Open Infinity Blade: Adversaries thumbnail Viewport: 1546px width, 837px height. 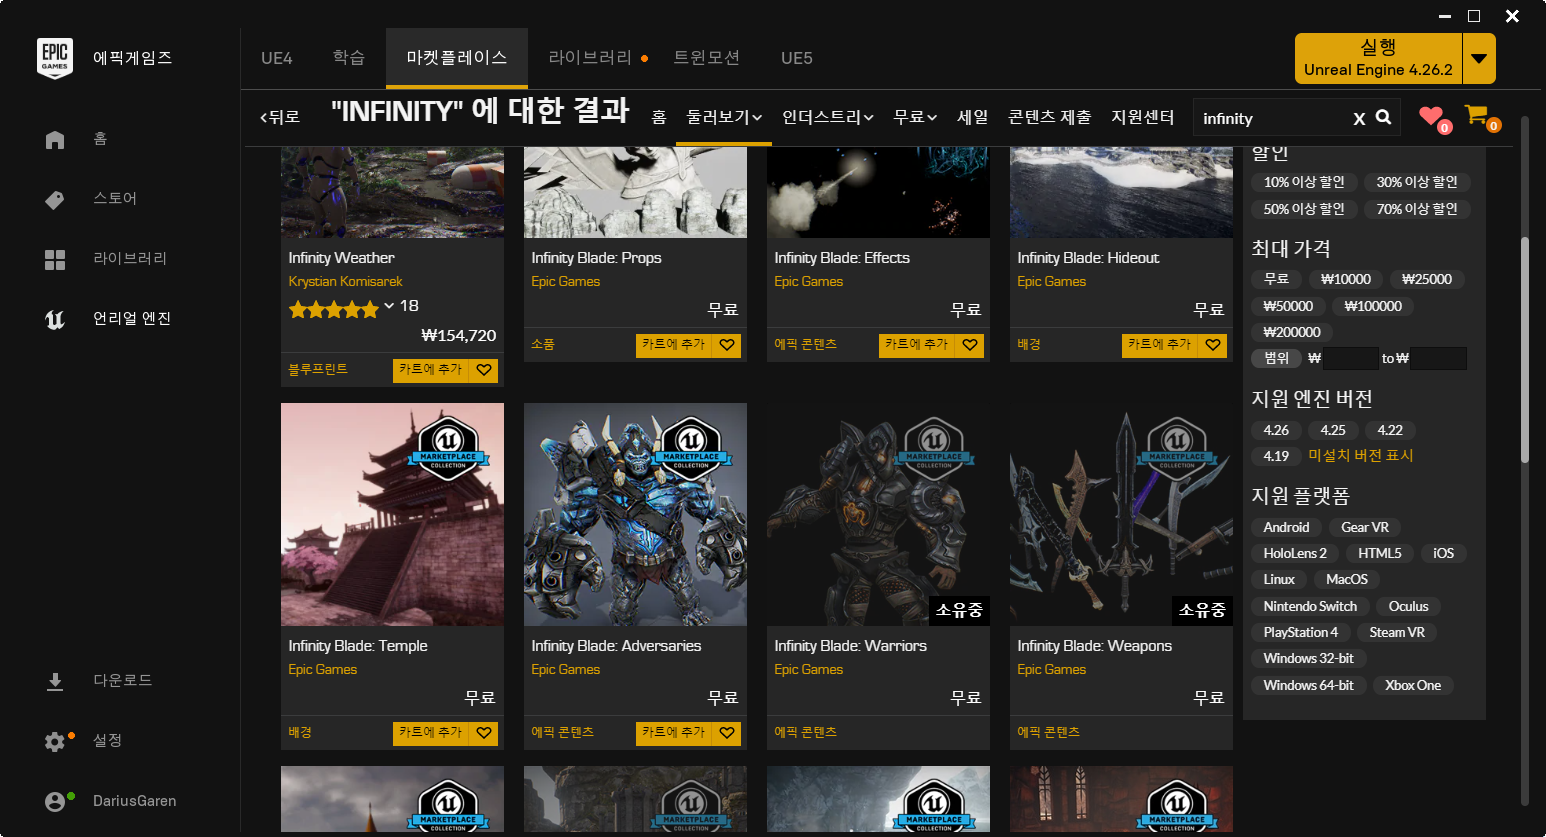(635, 514)
